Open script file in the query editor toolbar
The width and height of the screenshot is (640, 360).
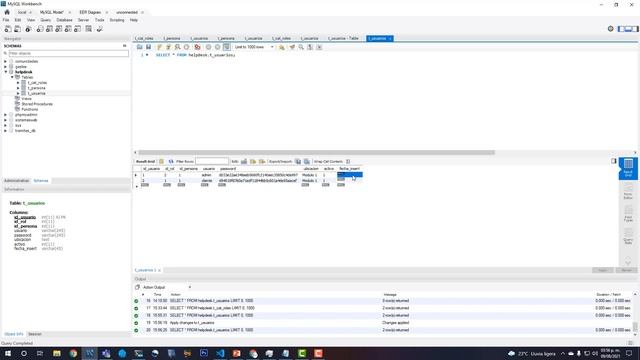(x=140, y=47)
